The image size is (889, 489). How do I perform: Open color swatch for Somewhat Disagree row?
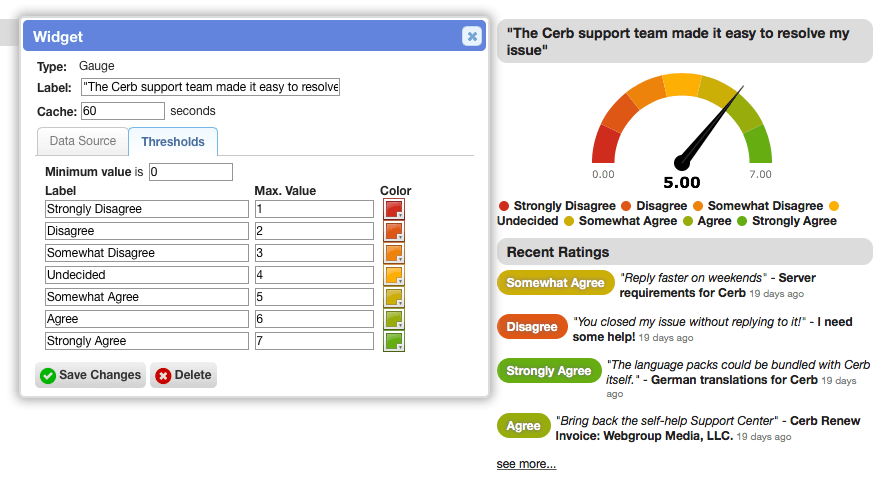pyautogui.click(x=393, y=253)
